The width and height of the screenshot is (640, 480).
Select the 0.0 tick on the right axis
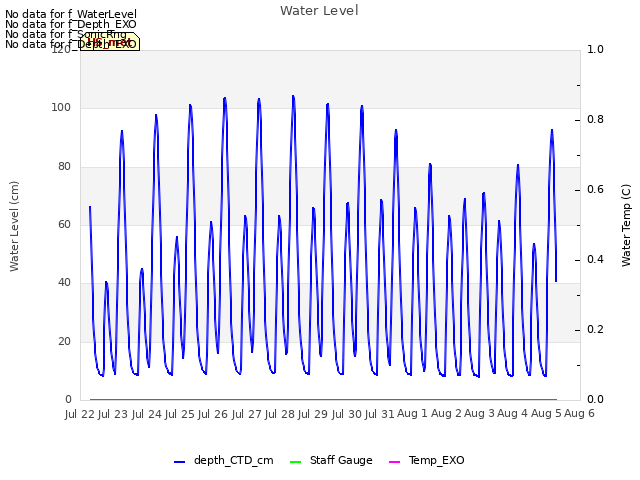click(595, 400)
